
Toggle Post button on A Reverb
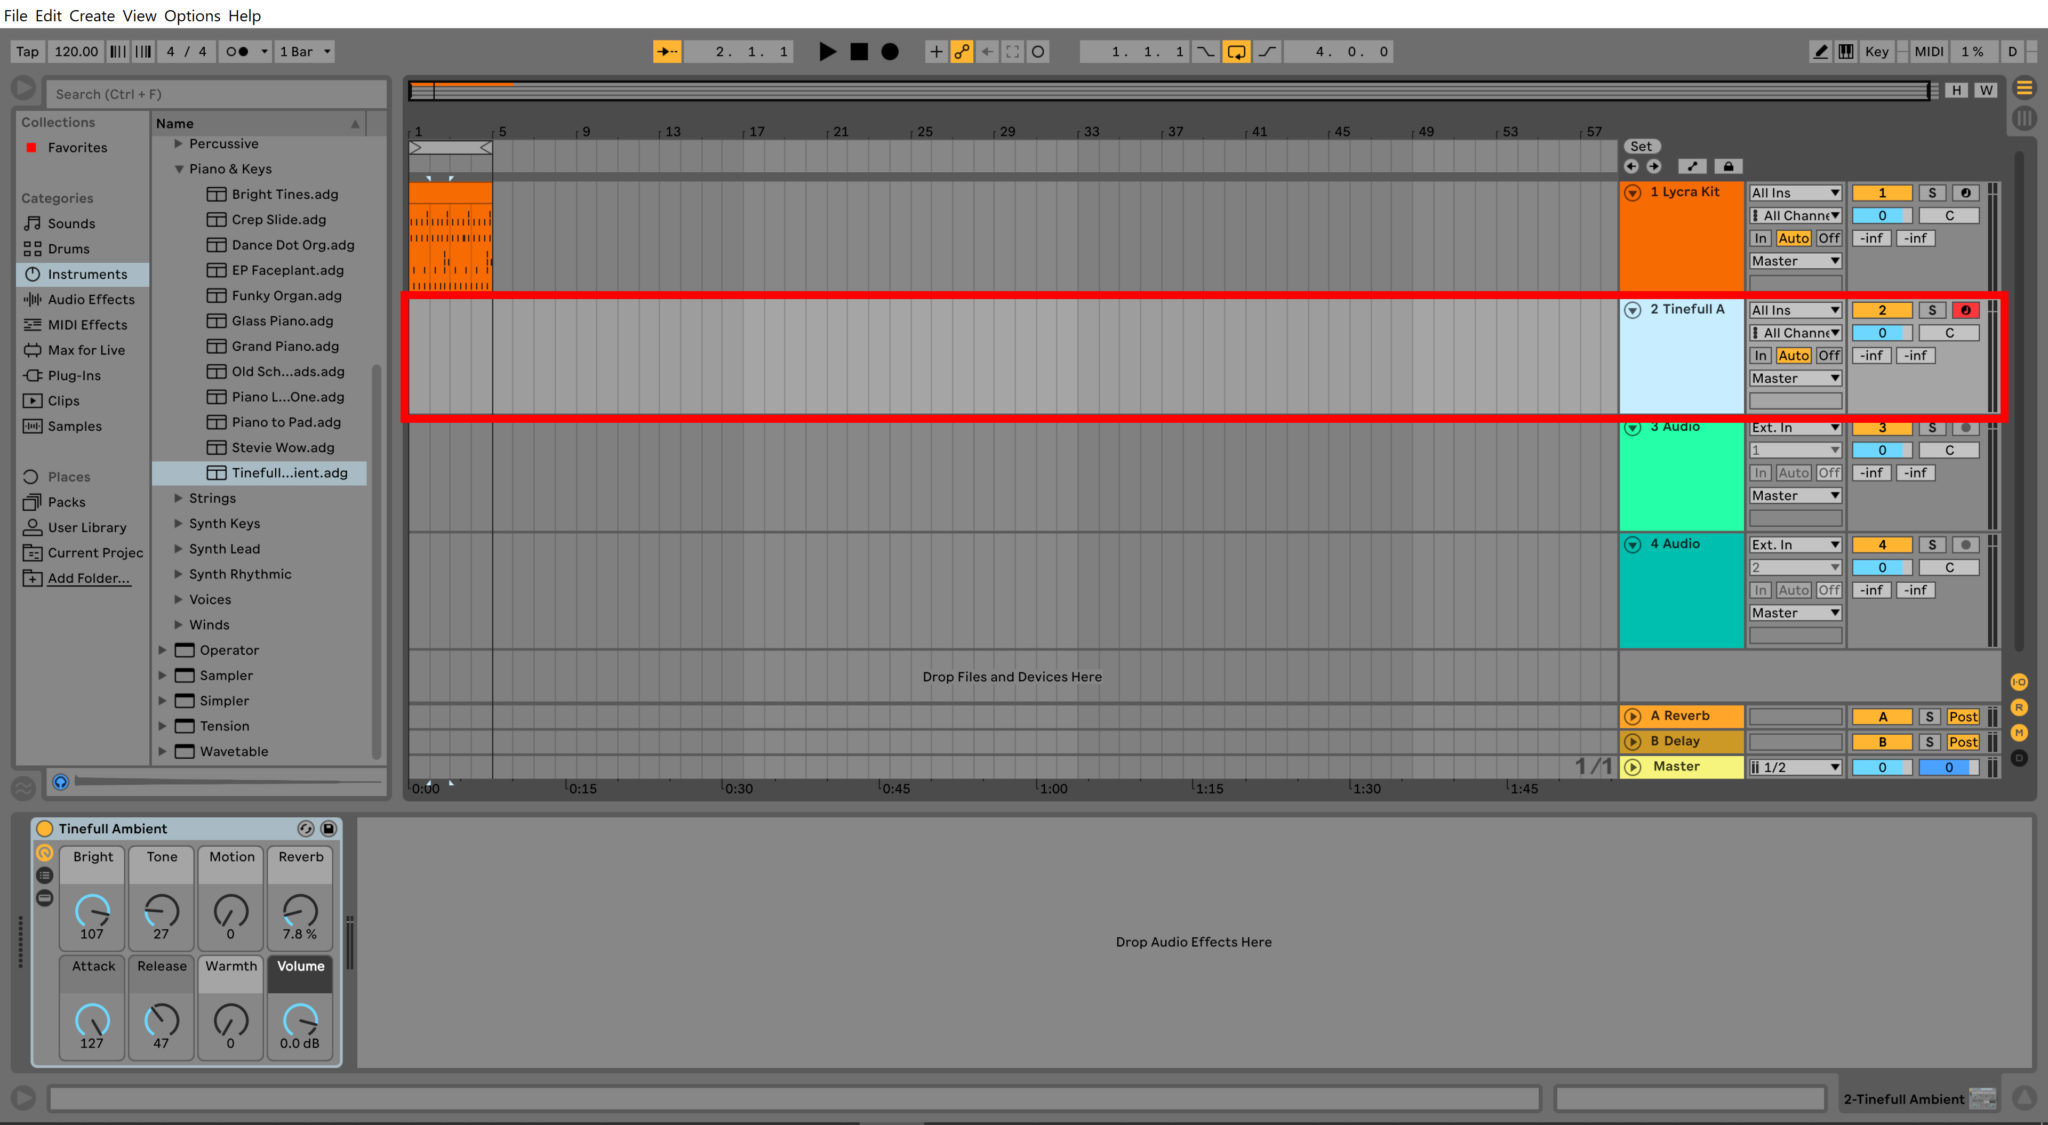tap(1963, 716)
